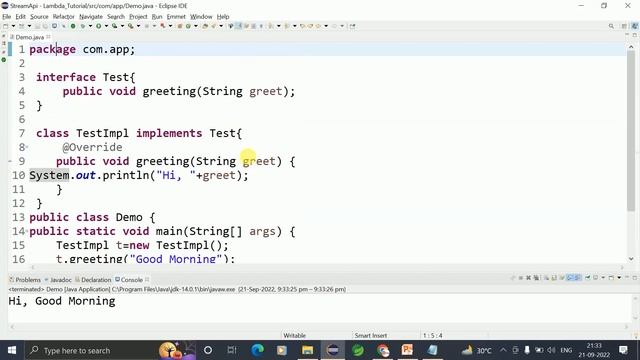The width and height of the screenshot is (640, 360).
Task: Click the New file toolbar icon
Action: 5,26
